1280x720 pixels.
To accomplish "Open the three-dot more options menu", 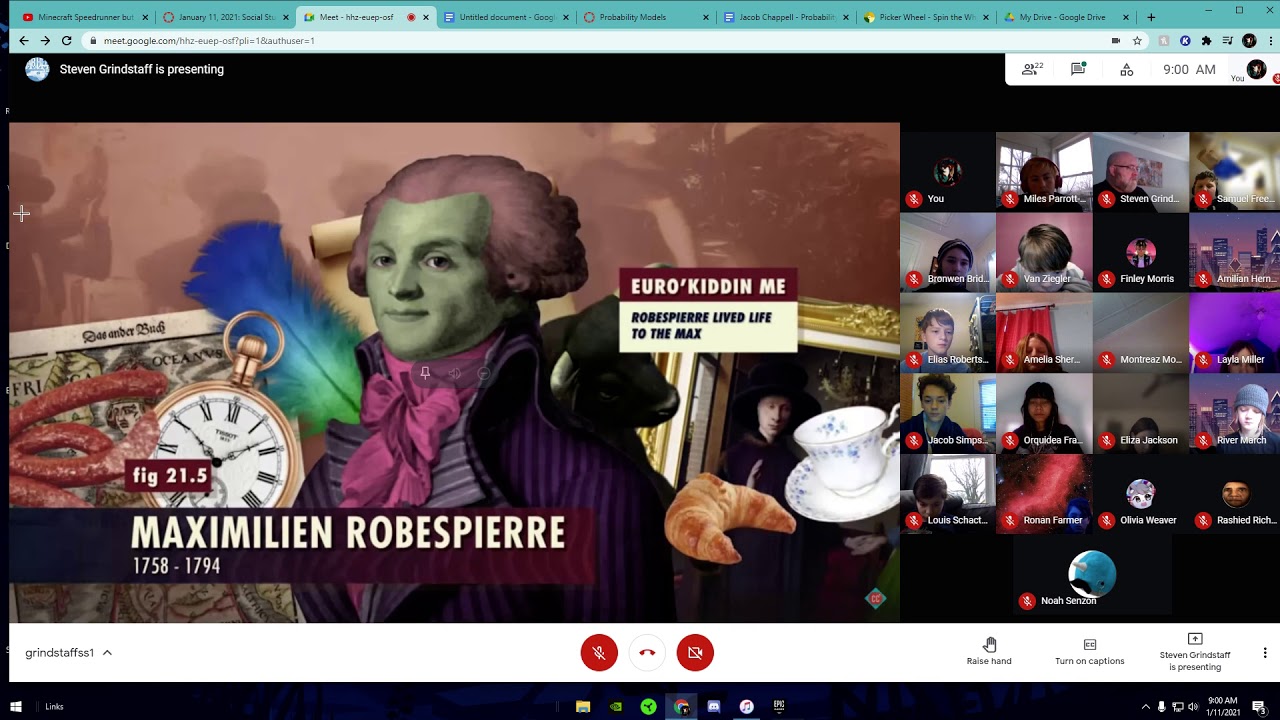I will click(1265, 653).
